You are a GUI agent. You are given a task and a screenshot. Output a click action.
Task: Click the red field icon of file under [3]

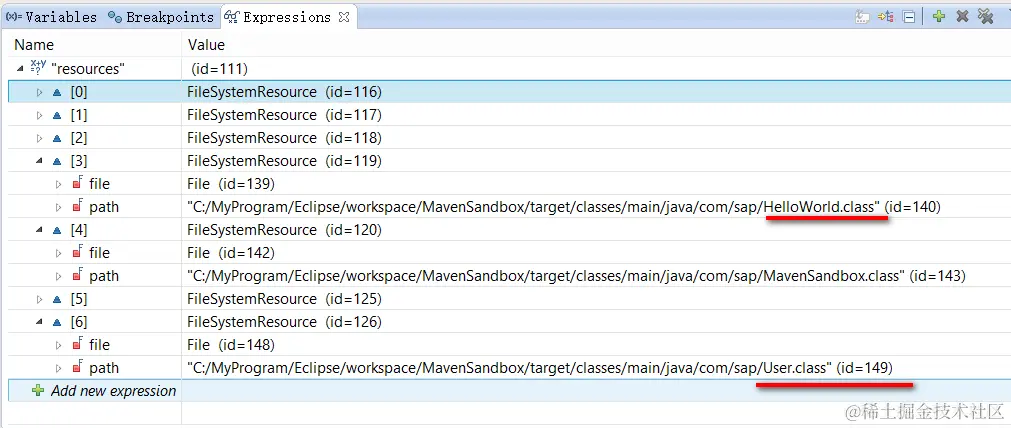78,184
